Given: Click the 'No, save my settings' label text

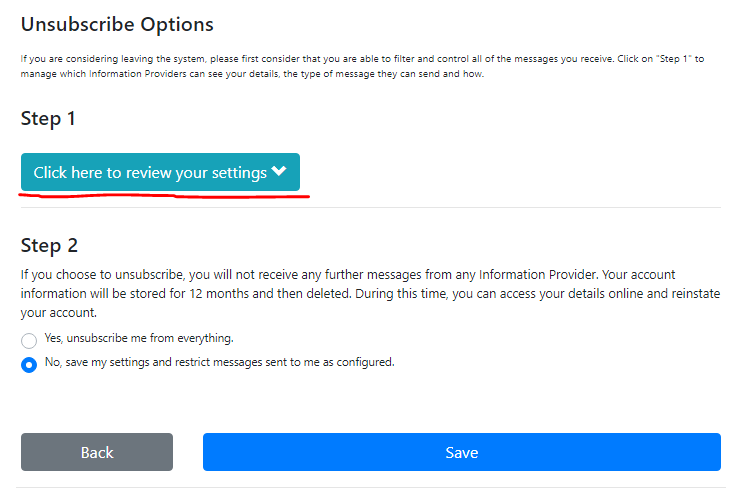Looking at the screenshot, I should click(219, 363).
